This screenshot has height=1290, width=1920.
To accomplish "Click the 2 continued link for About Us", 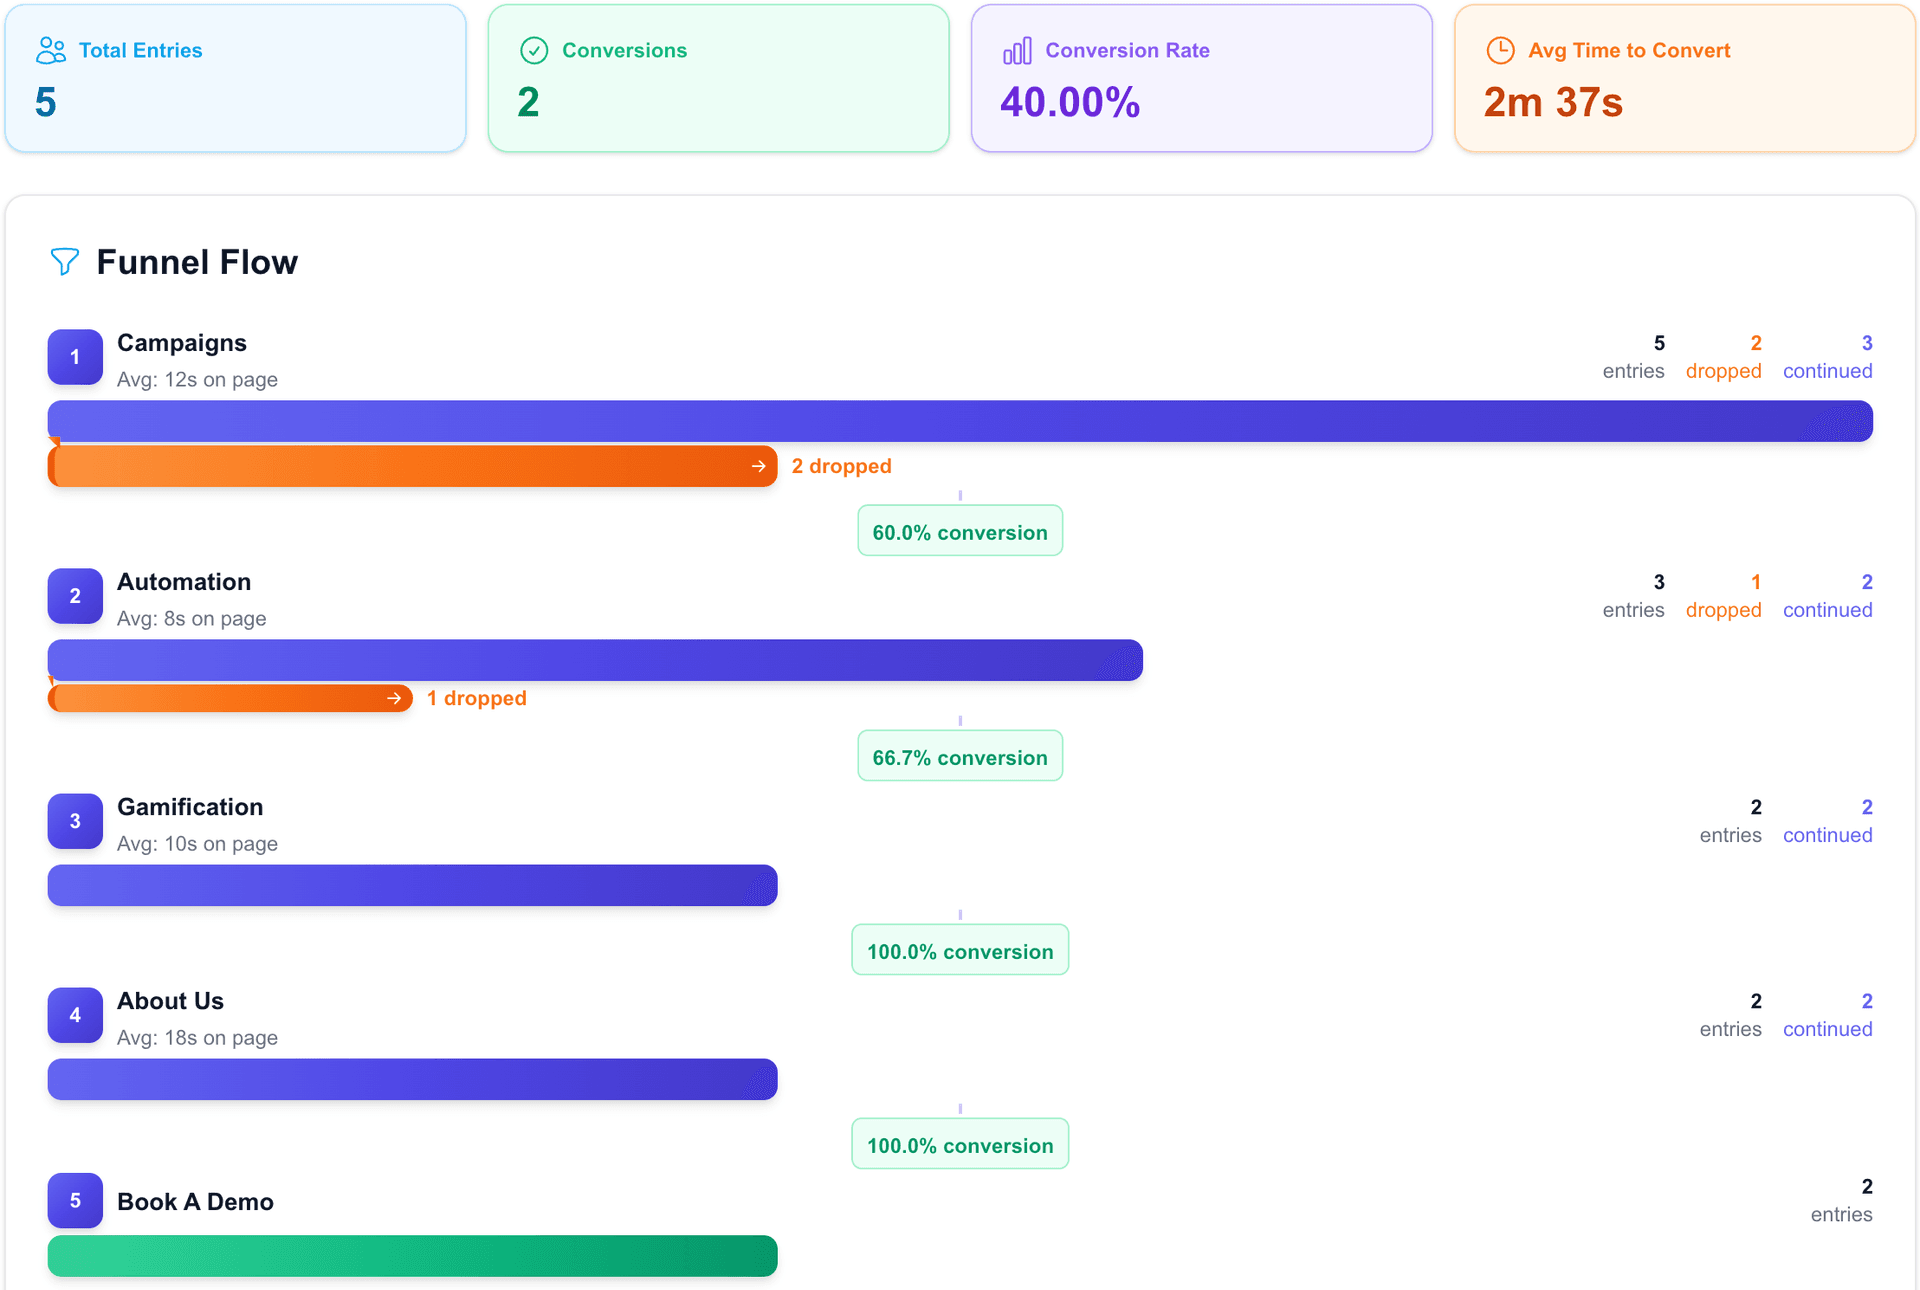I will (x=1827, y=1014).
